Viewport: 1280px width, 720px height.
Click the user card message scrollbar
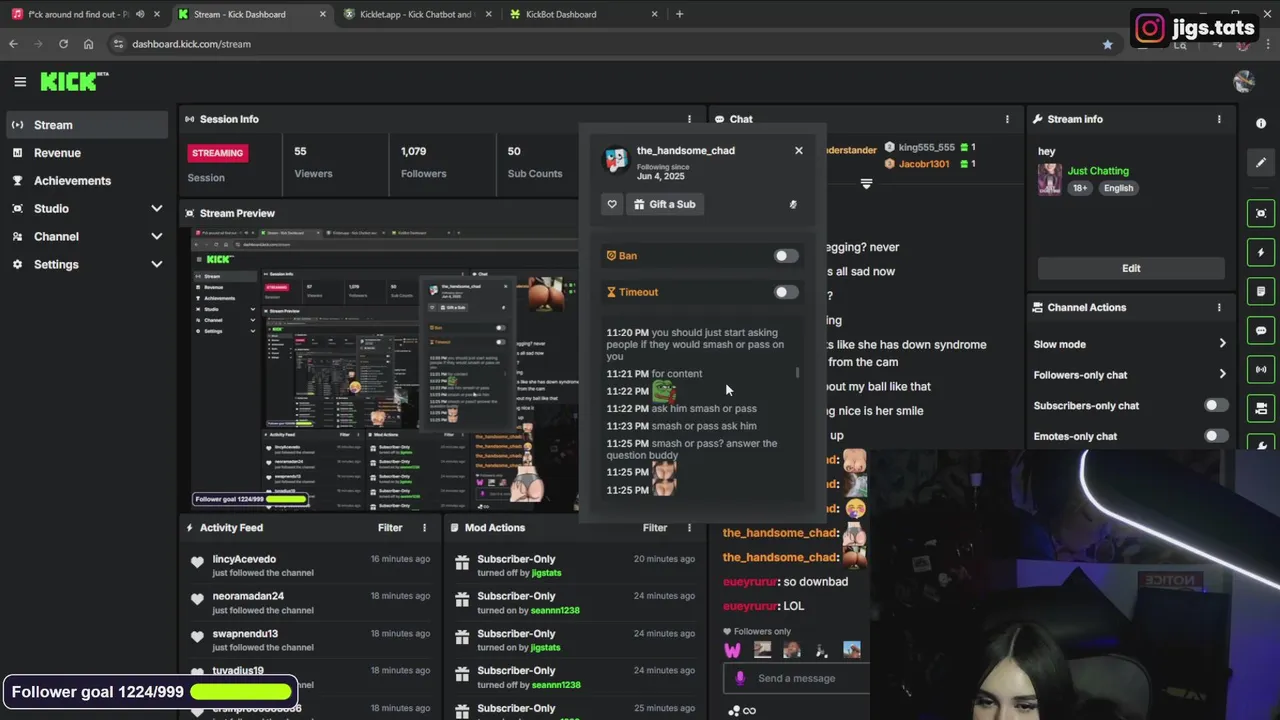(x=797, y=373)
